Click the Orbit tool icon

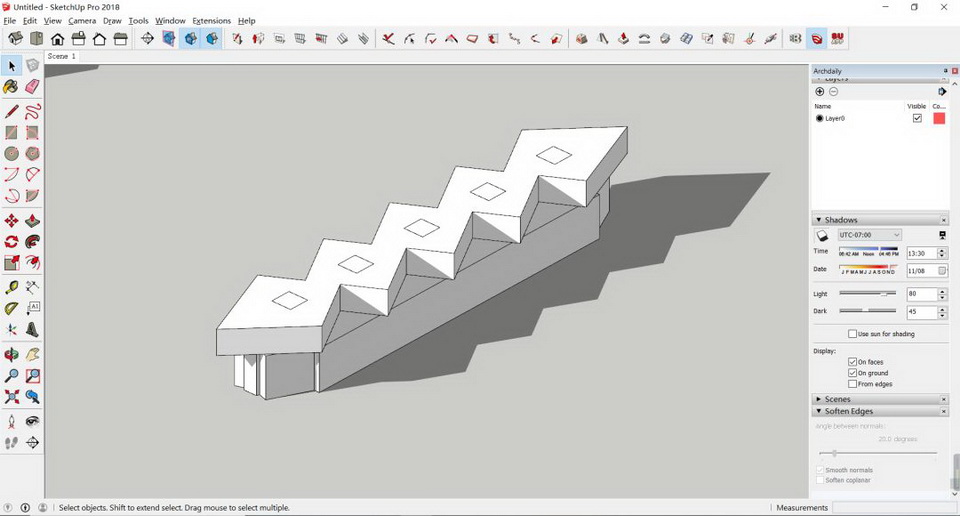[11, 354]
